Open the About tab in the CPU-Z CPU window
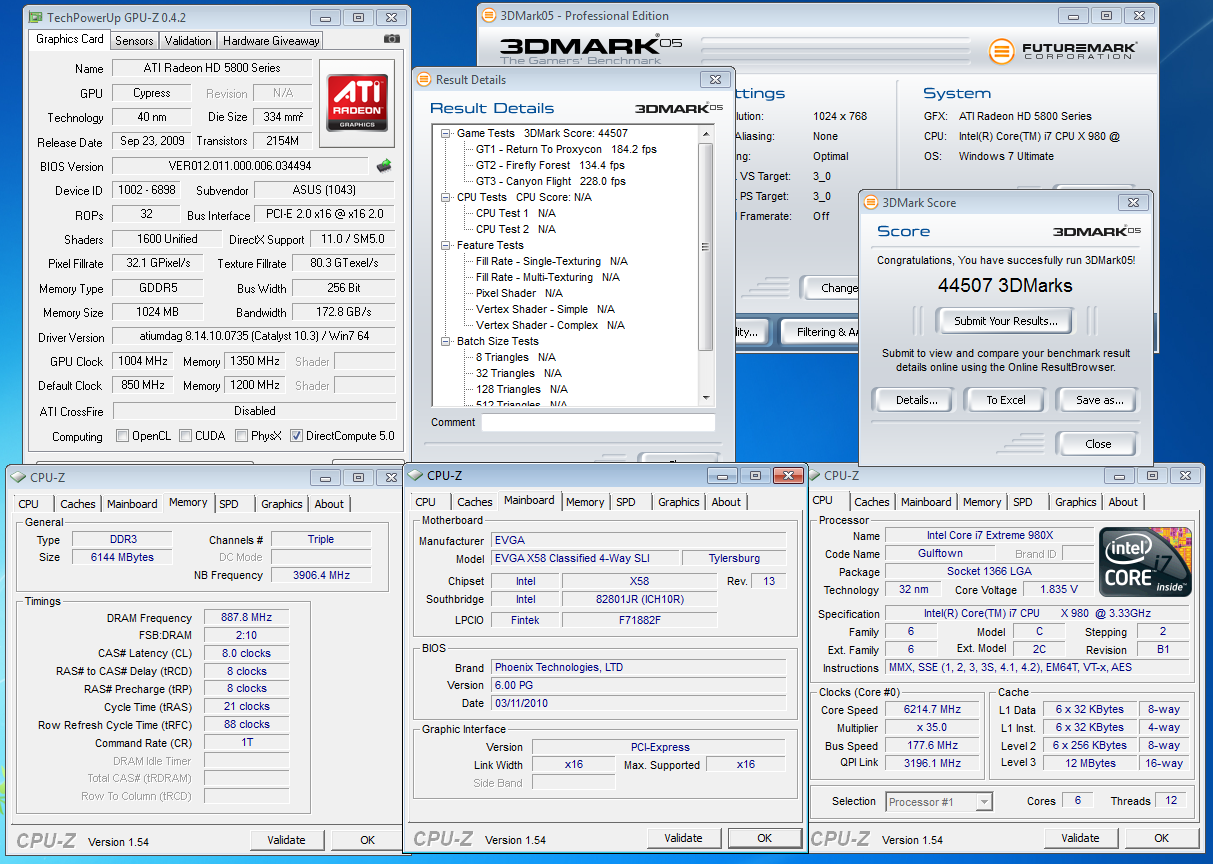This screenshot has height=864, width=1213. [x=1123, y=502]
